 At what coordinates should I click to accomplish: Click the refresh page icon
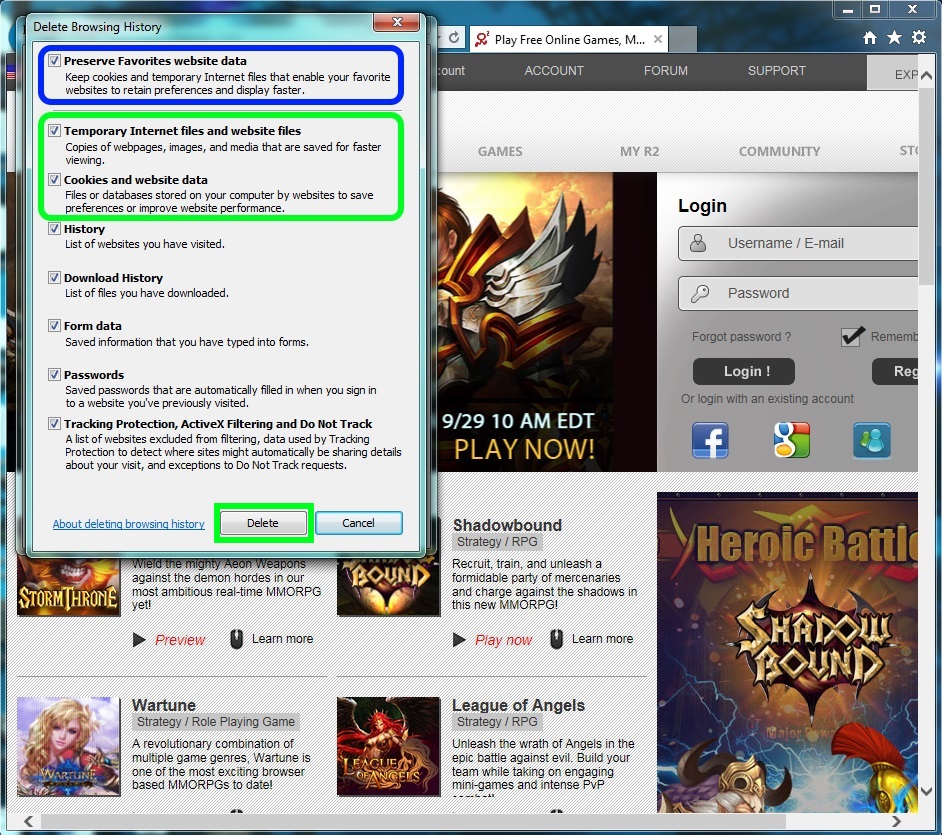[454, 38]
